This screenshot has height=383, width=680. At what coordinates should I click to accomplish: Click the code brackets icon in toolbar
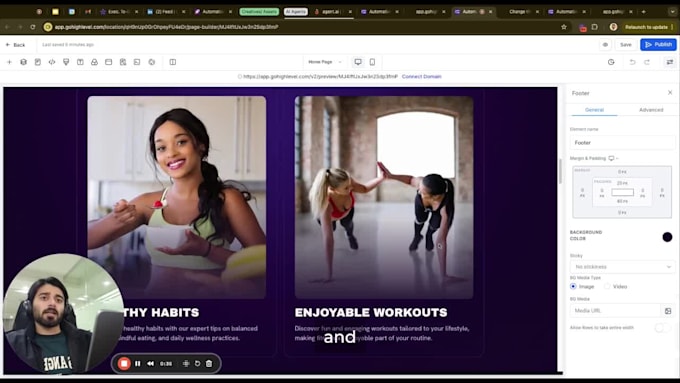(52, 62)
